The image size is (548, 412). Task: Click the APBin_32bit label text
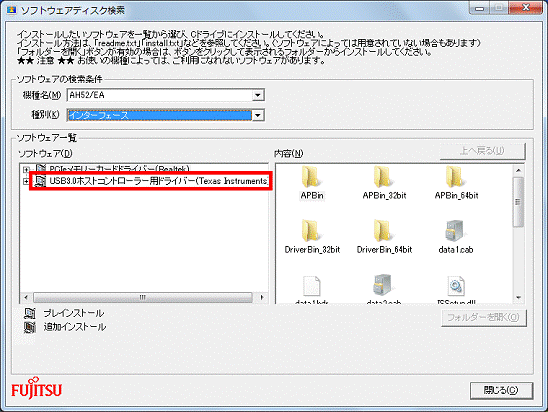tap(384, 195)
